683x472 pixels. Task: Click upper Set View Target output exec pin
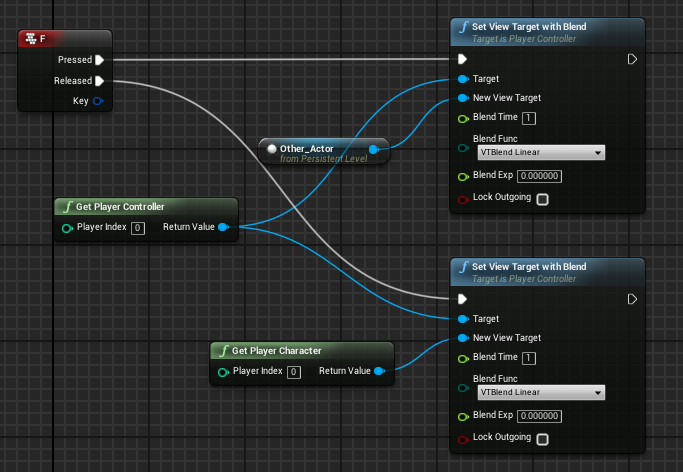(x=632, y=59)
